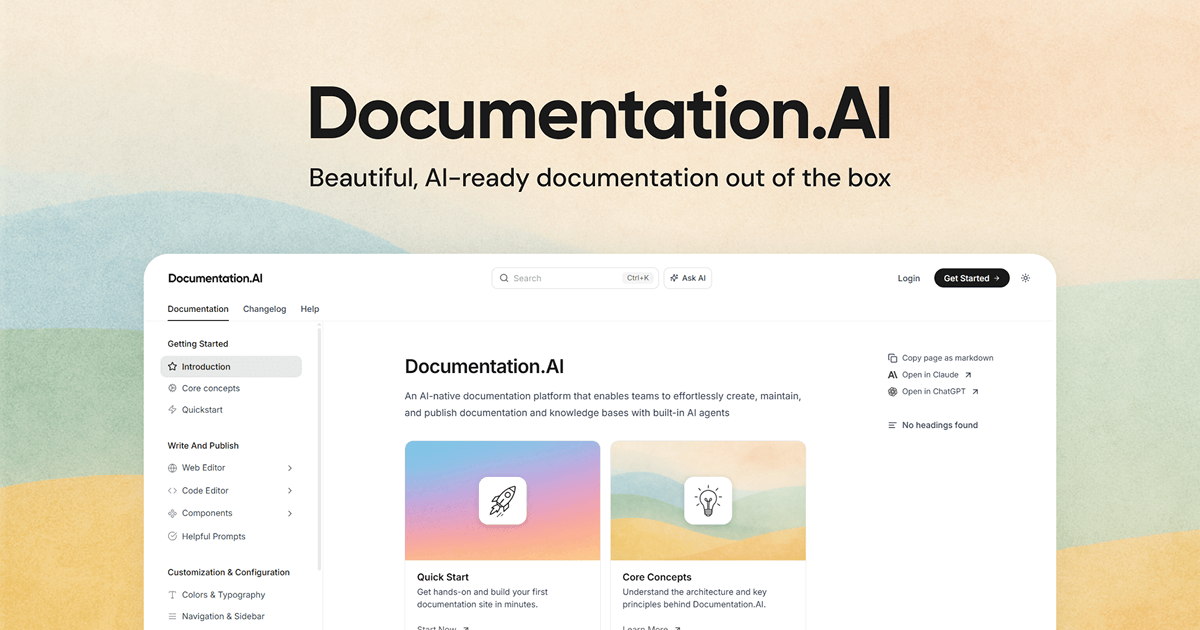Click the lightning icon next to Quickstart
The image size is (1200, 630).
coord(173,410)
